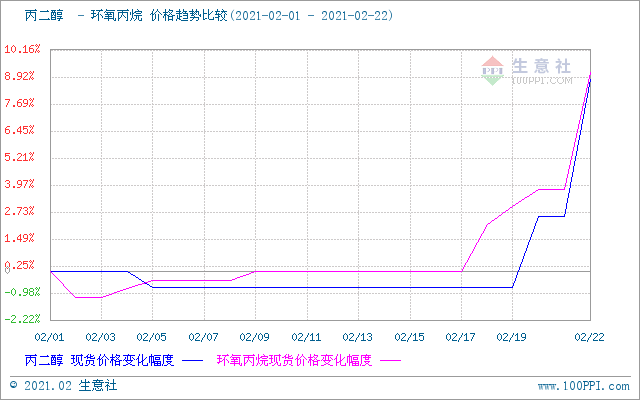Click the 2.73% y-axis label

tap(20, 211)
